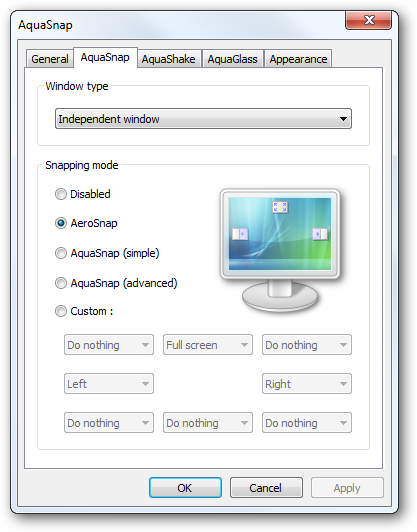Open the Left edge action dropdown
Image resolution: width=417 pixels, height=532 pixels.
pyautogui.click(x=109, y=384)
